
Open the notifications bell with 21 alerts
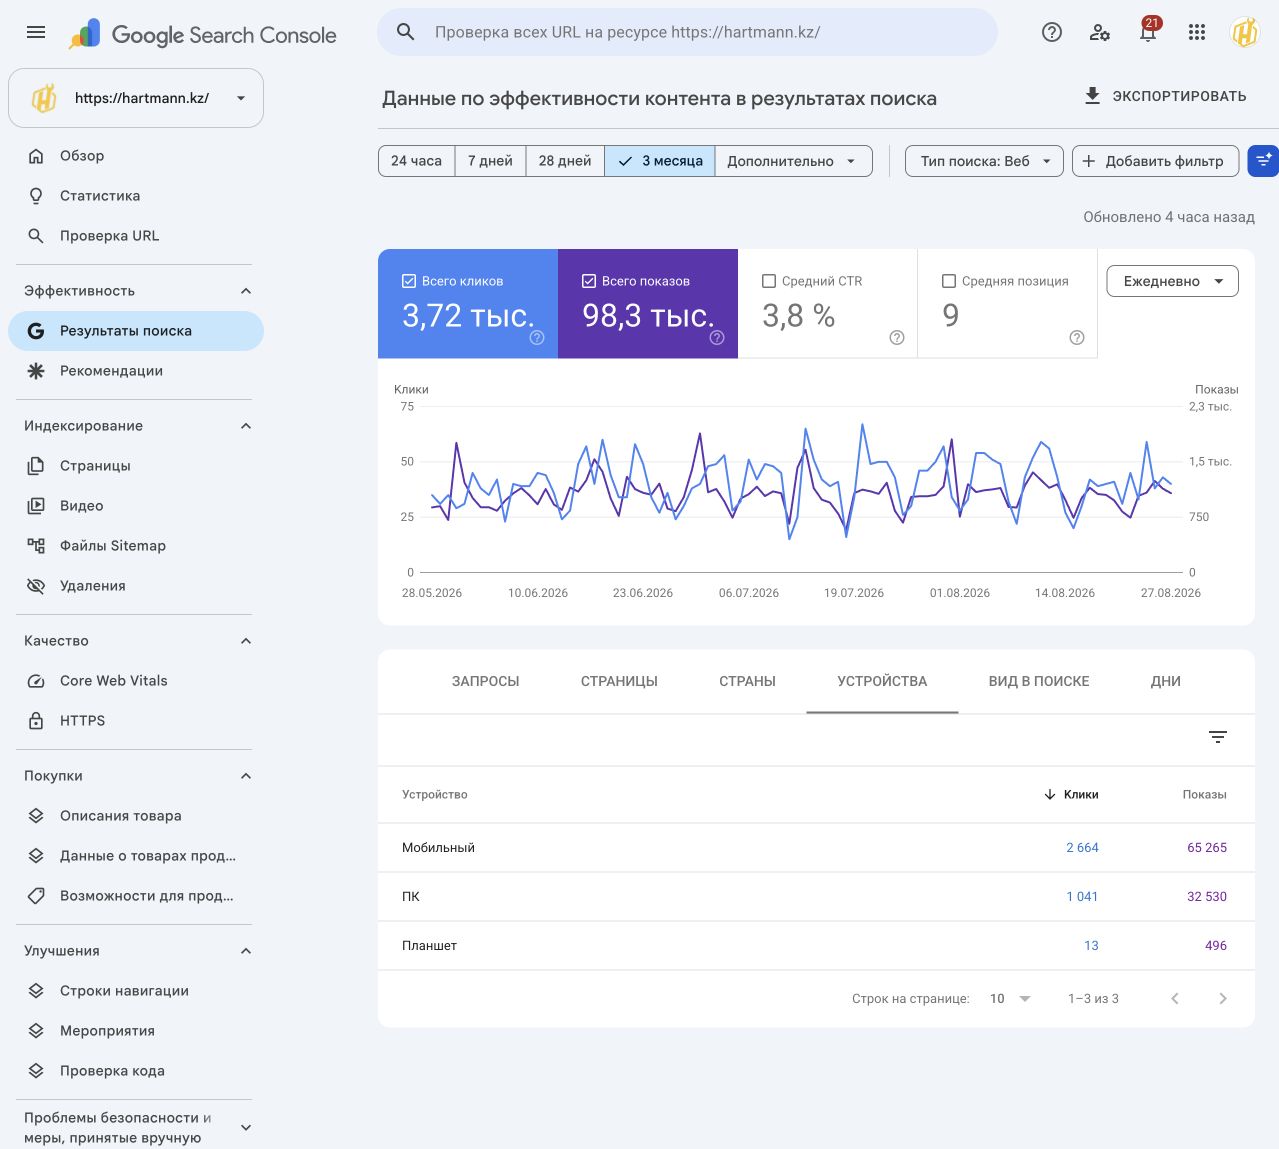[x=1148, y=31]
